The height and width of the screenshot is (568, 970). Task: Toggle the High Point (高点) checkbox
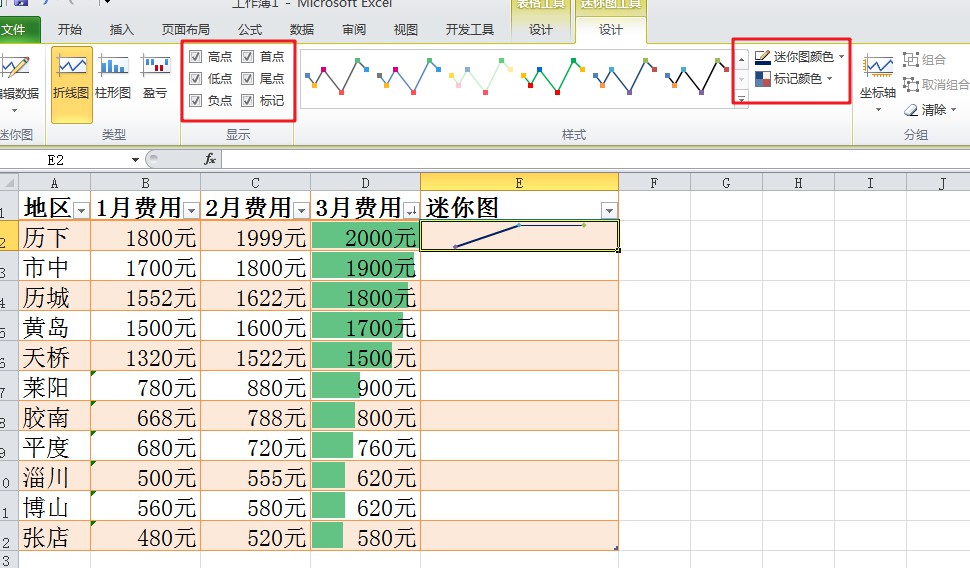click(x=195, y=57)
